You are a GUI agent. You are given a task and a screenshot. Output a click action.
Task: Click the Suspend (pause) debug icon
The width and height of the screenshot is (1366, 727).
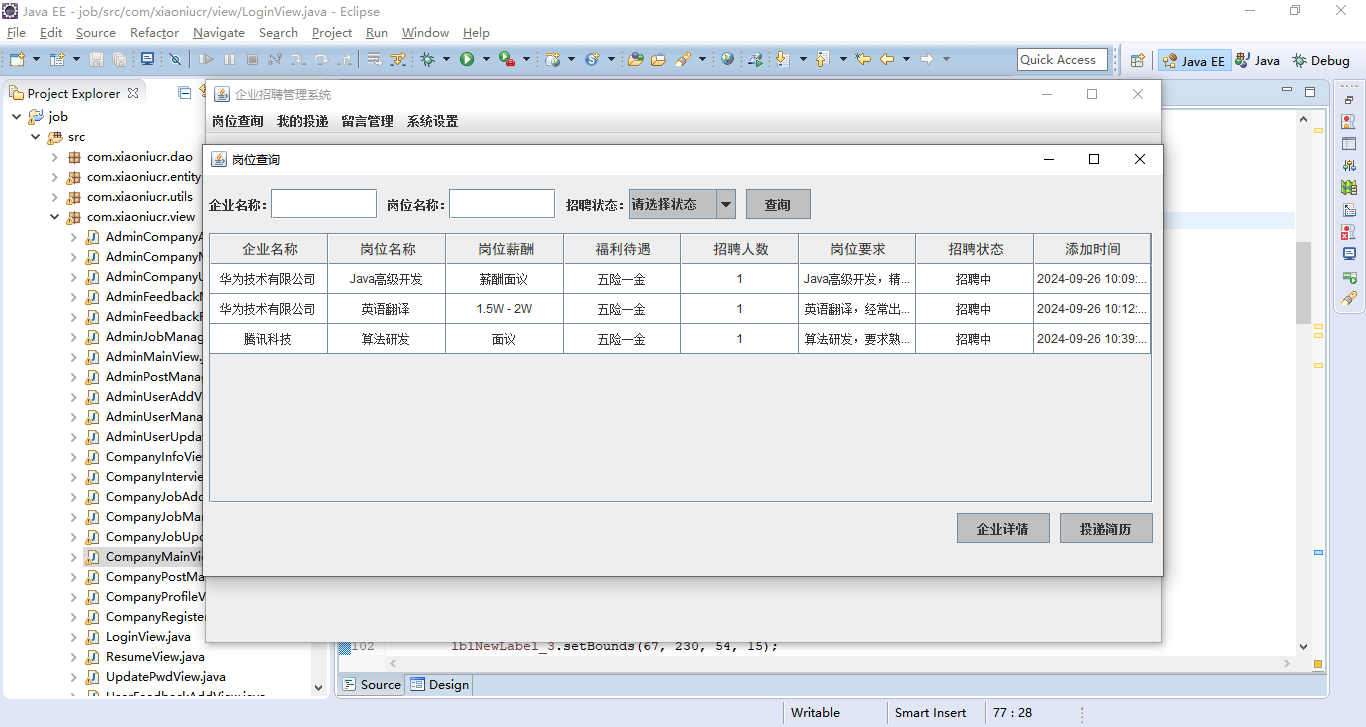pyautogui.click(x=229, y=59)
